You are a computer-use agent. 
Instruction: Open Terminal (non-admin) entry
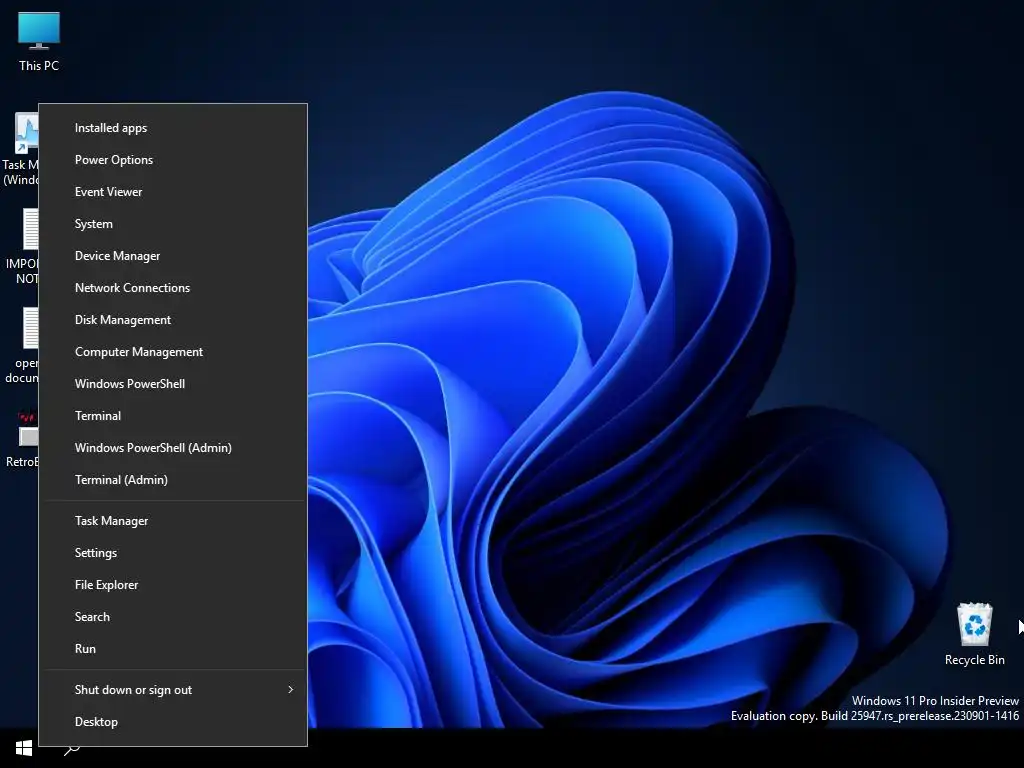pos(173,416)
